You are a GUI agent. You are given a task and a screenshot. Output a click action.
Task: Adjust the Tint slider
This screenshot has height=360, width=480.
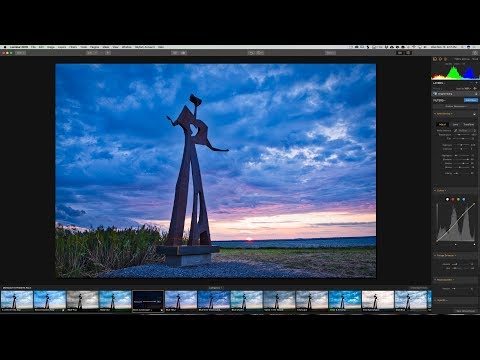pyautogui.click(x=461, y=138)
